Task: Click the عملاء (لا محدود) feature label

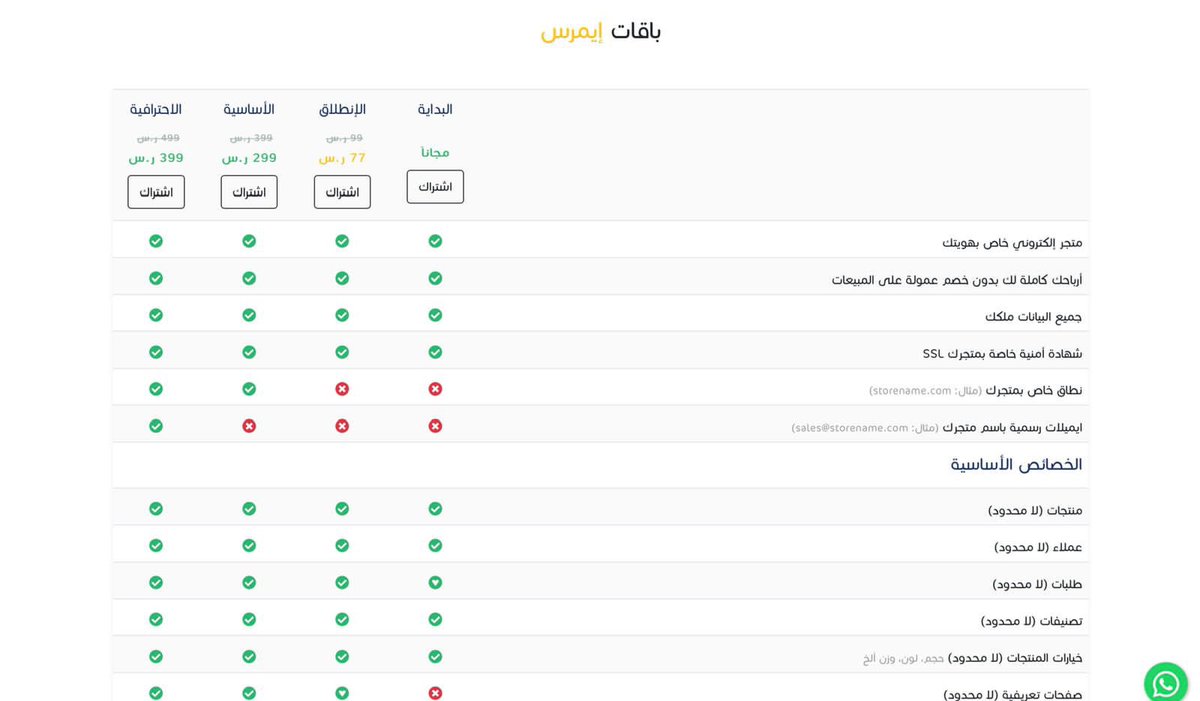Action: point(1038,547)
